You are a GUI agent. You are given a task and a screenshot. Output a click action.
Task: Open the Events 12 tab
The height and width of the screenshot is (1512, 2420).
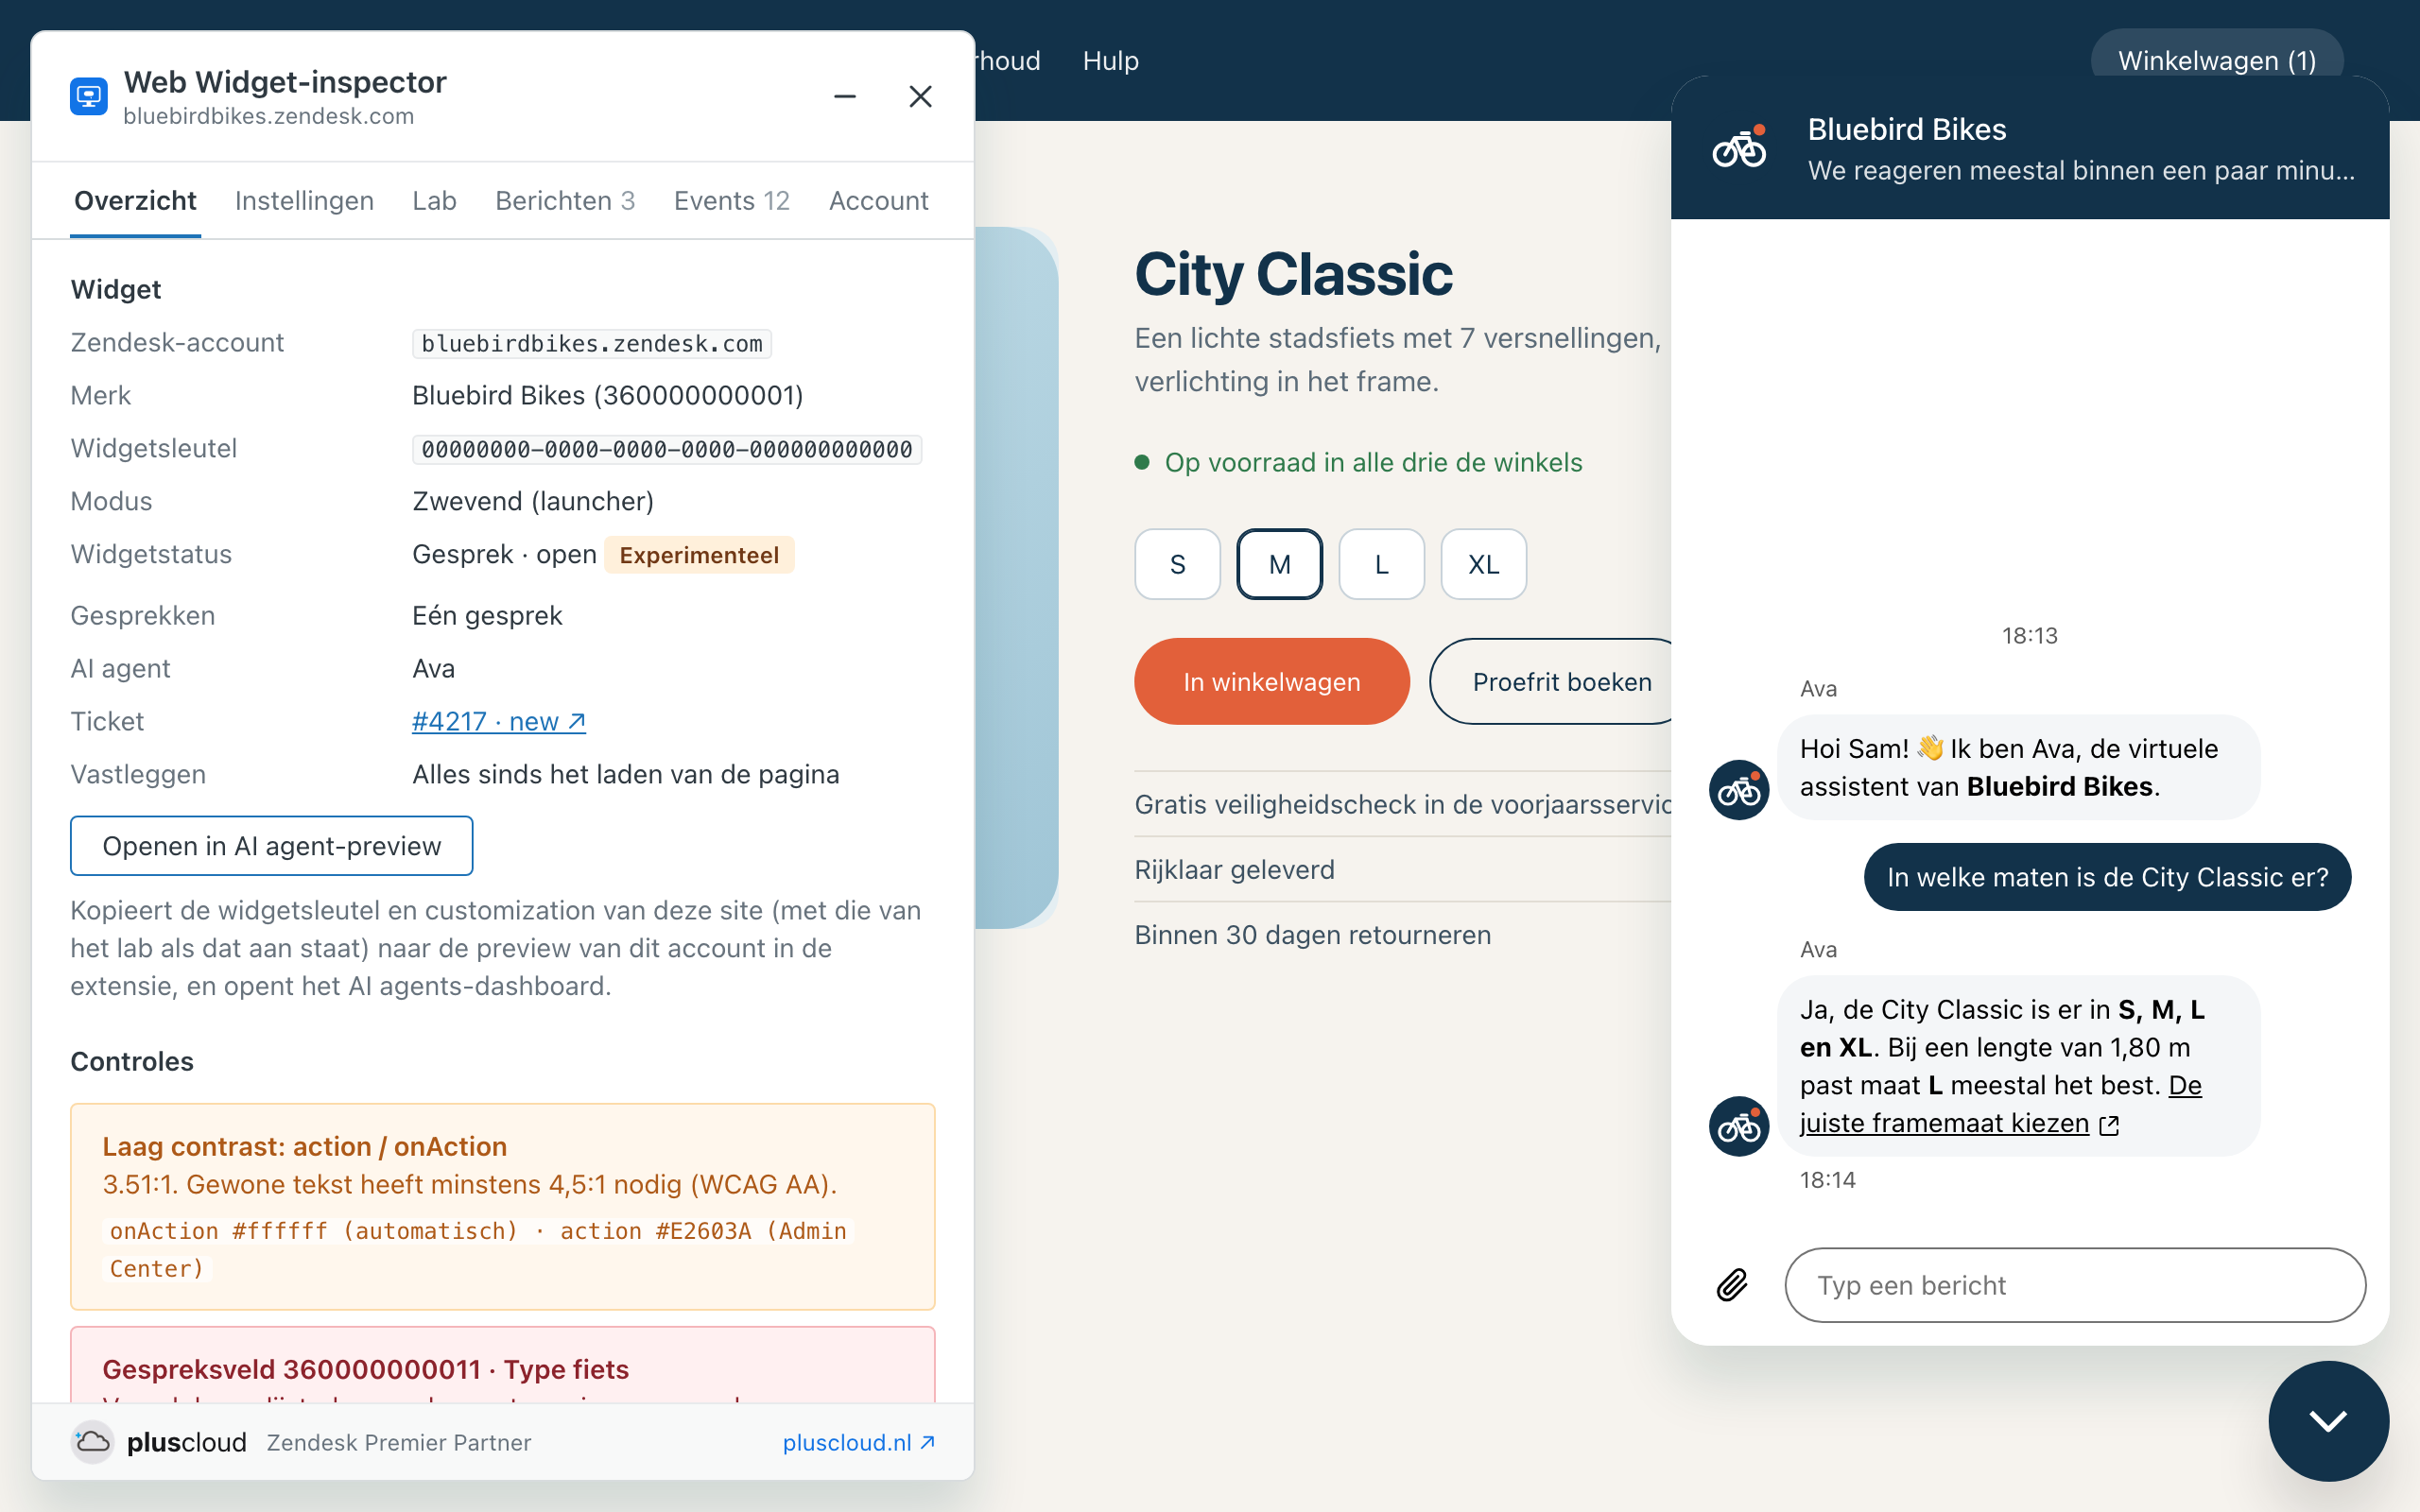pyautogui.click(x=732, y=201)
